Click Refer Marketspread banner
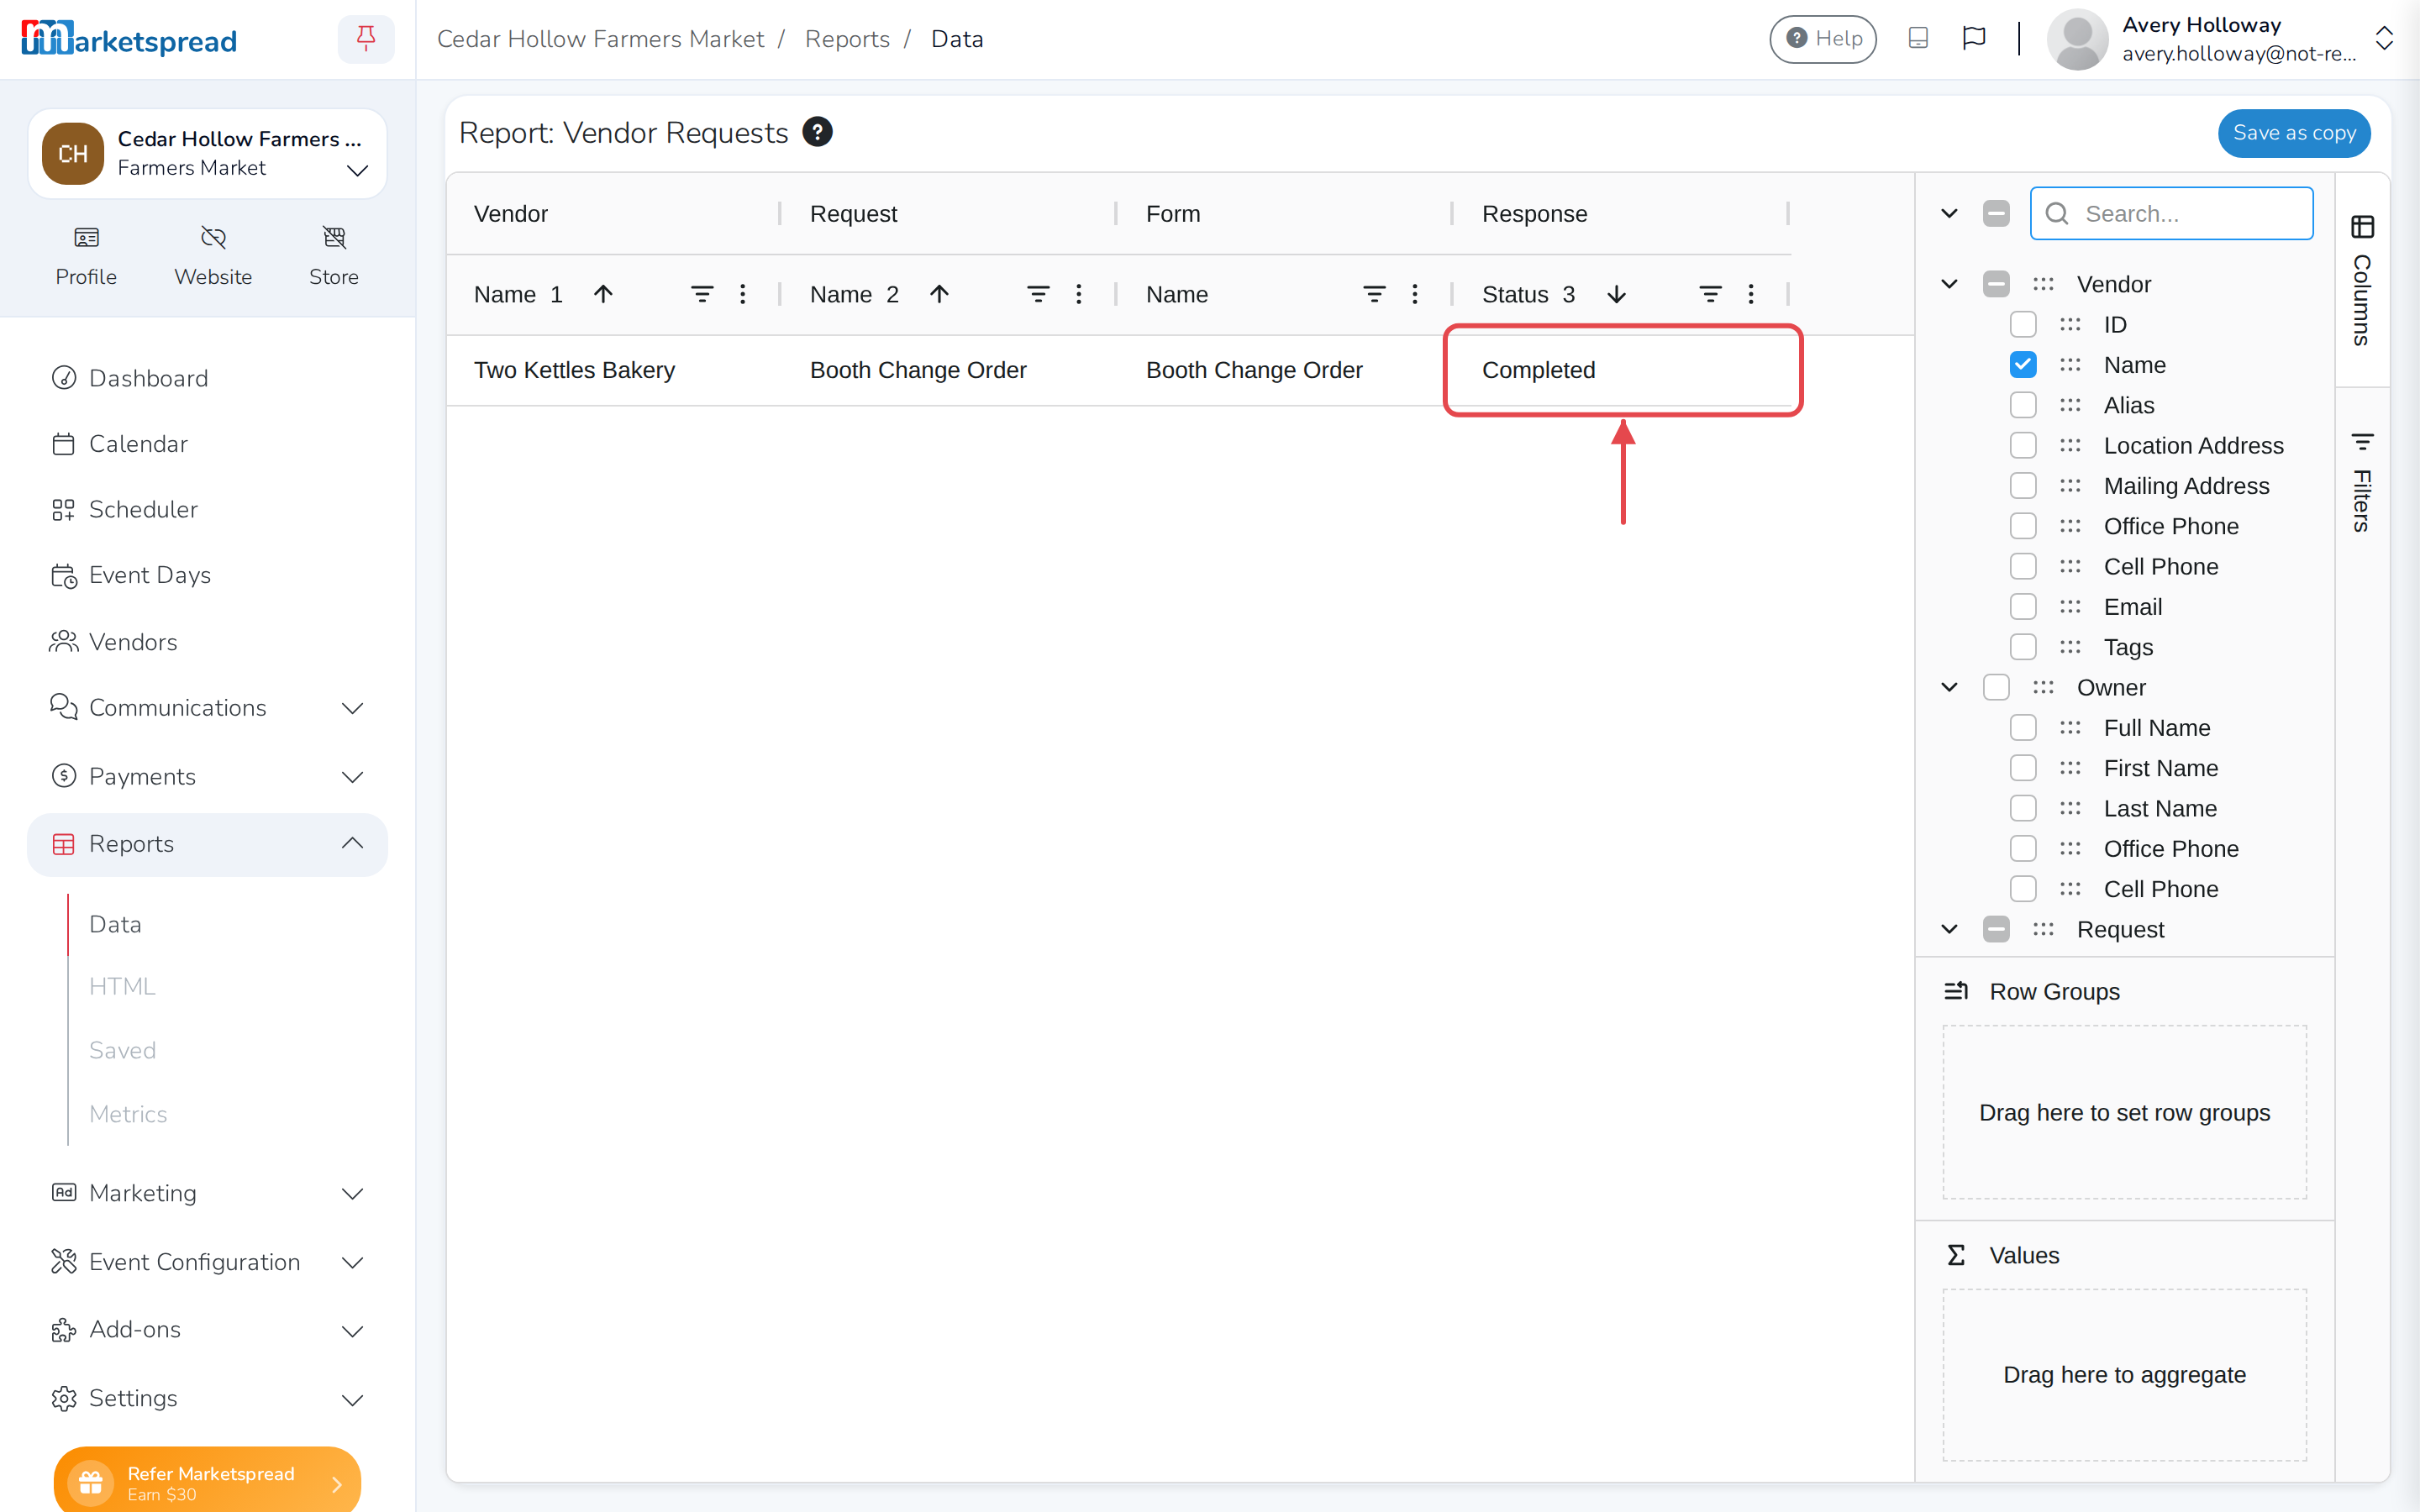 [x=207, y=1479]
